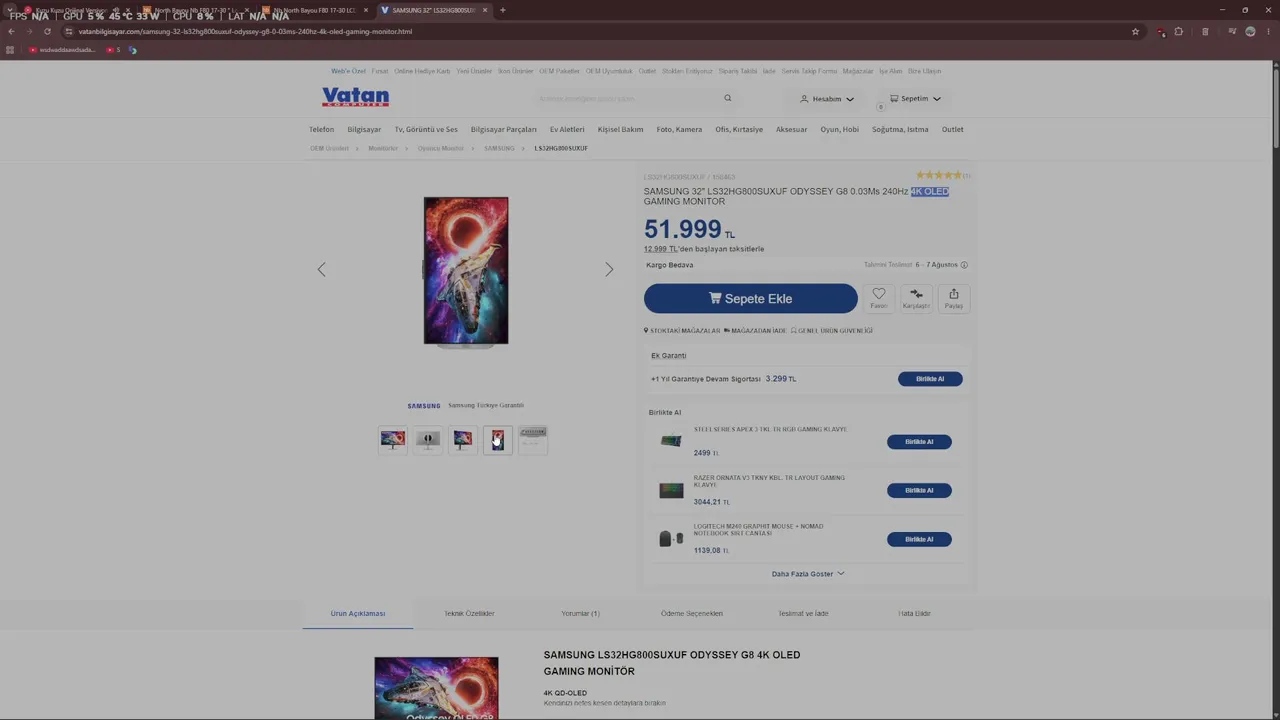Click the browser address bar URL

tap(245, 31)
